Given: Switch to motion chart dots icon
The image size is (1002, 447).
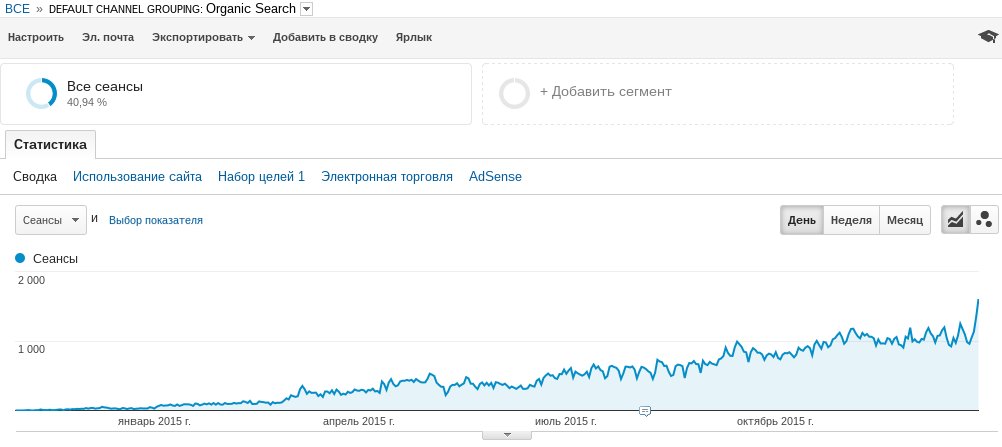Looking at the screenshot, I should (984, 220).
